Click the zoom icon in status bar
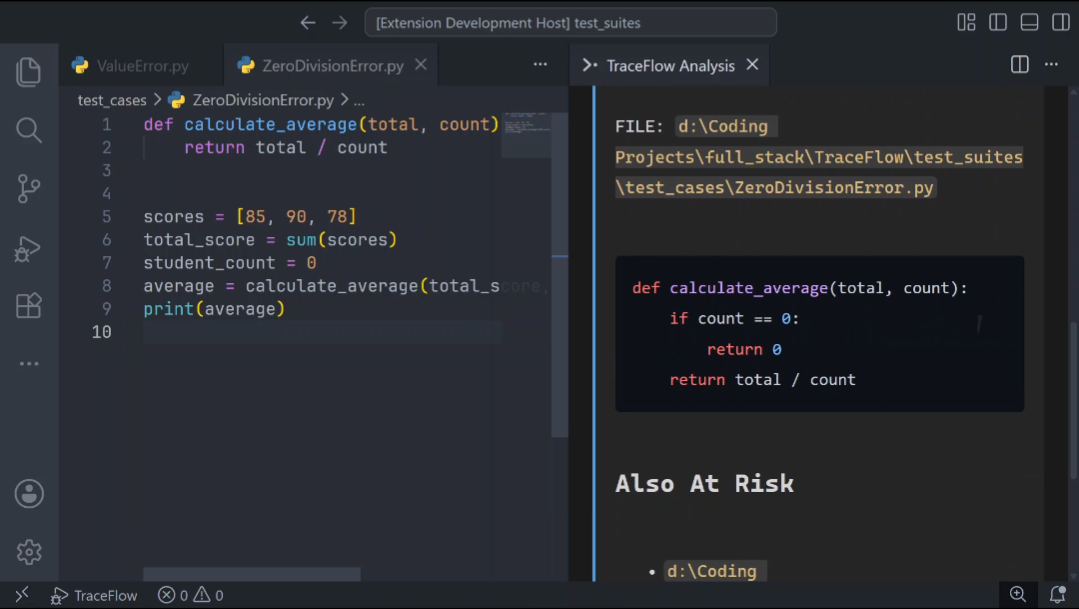Screen dimensions: 1079x609 point(1018,595)
